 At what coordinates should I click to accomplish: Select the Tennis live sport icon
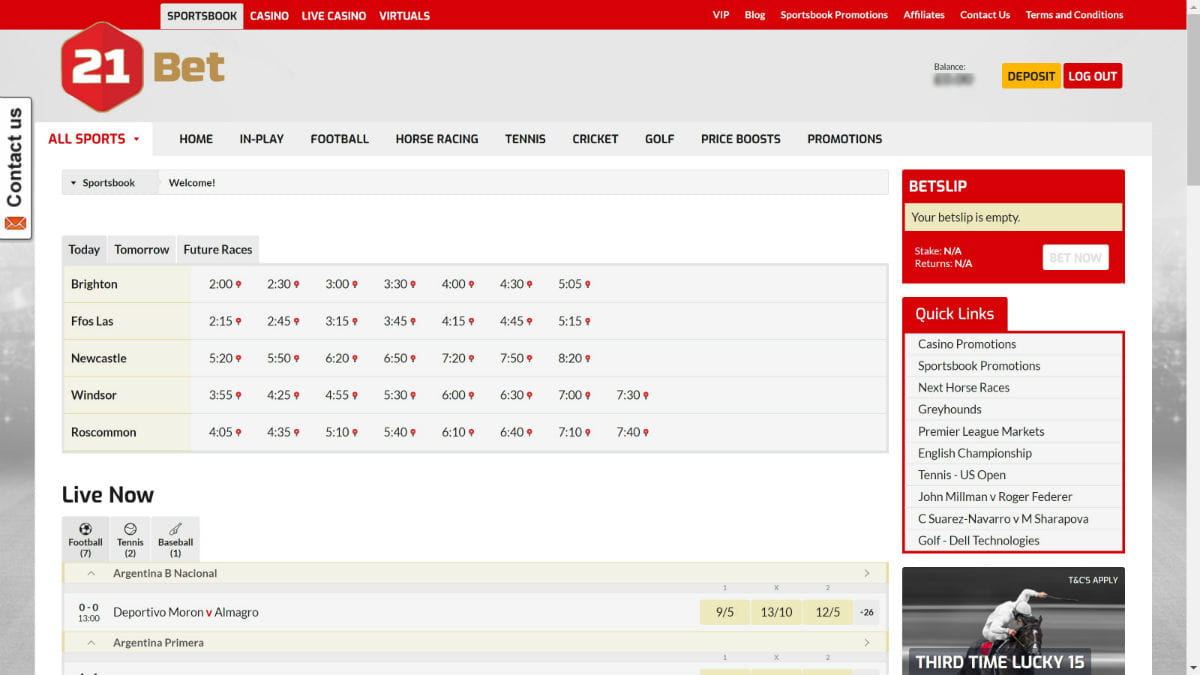[130, 539]
